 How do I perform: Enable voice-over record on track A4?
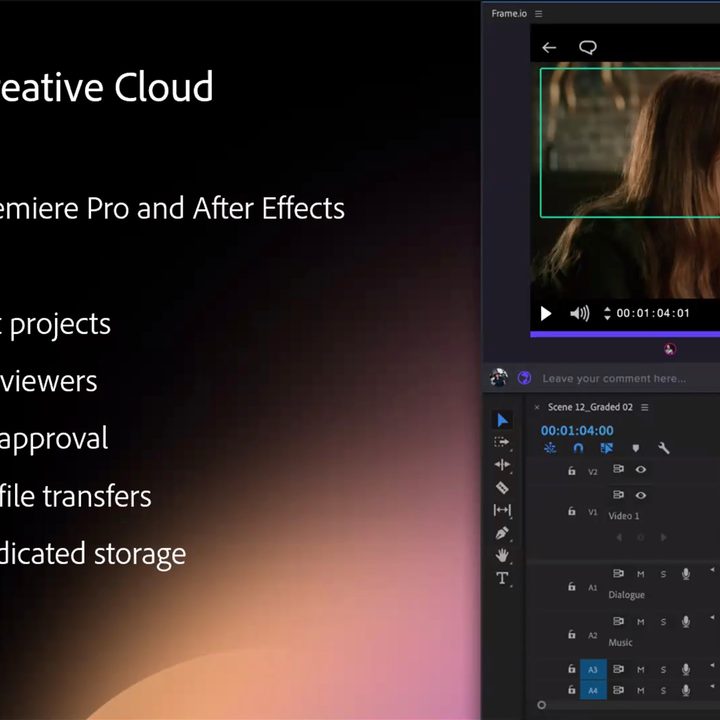686,690
